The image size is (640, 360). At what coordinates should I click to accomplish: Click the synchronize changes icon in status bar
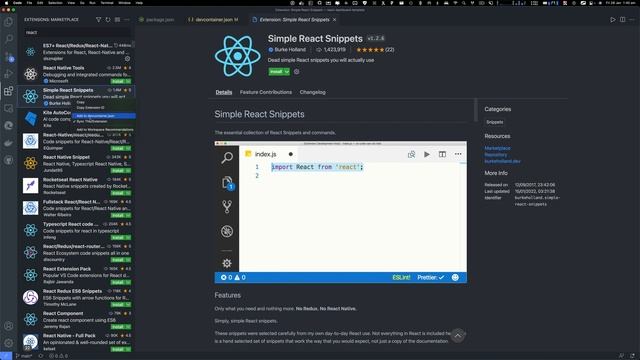(x=40, y=356)
